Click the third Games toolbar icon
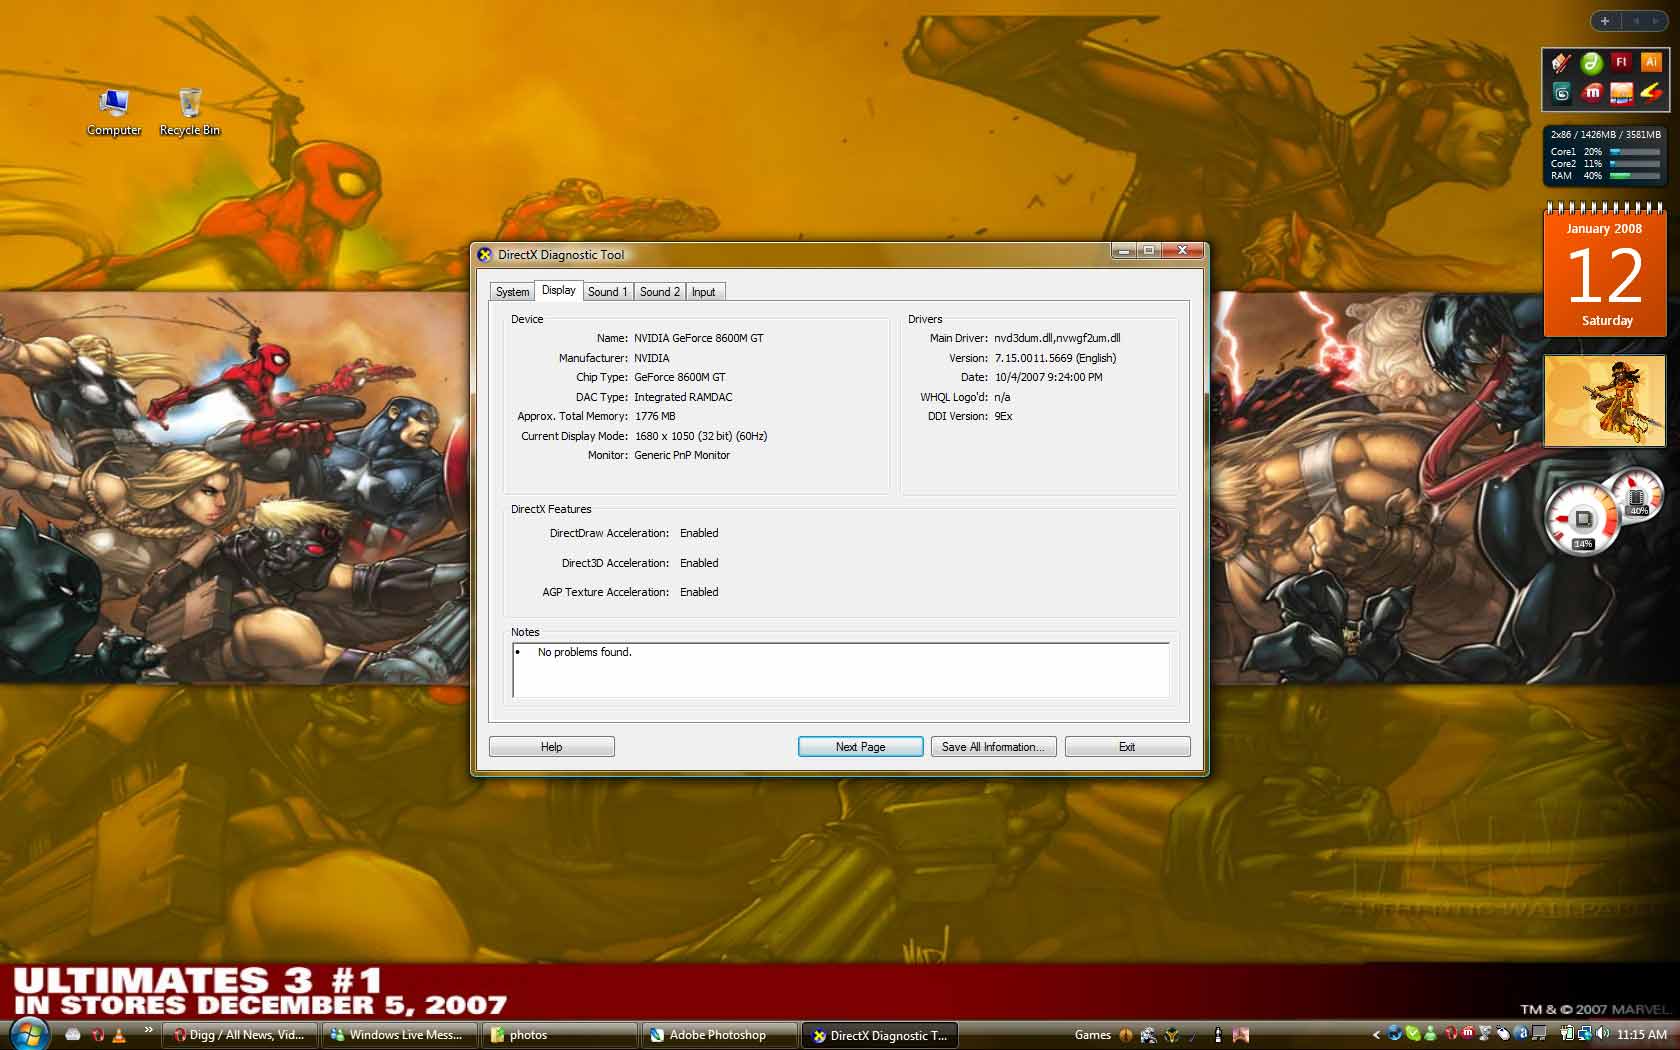 pyautogui.click(x=1171, y=1035)
